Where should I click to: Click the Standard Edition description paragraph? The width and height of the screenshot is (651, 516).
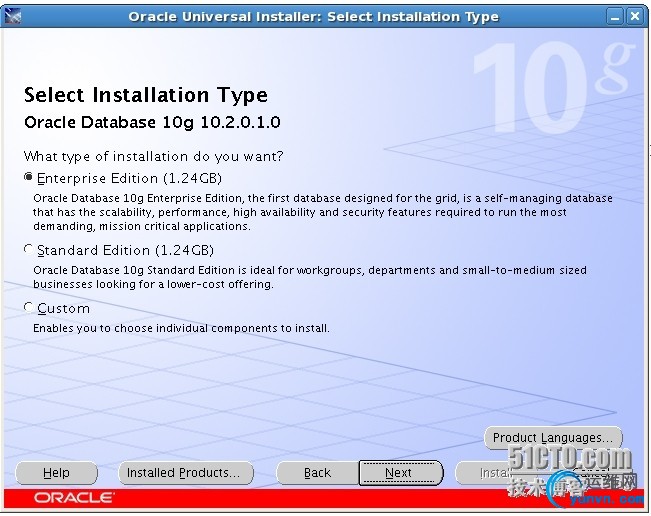point(310,277)
